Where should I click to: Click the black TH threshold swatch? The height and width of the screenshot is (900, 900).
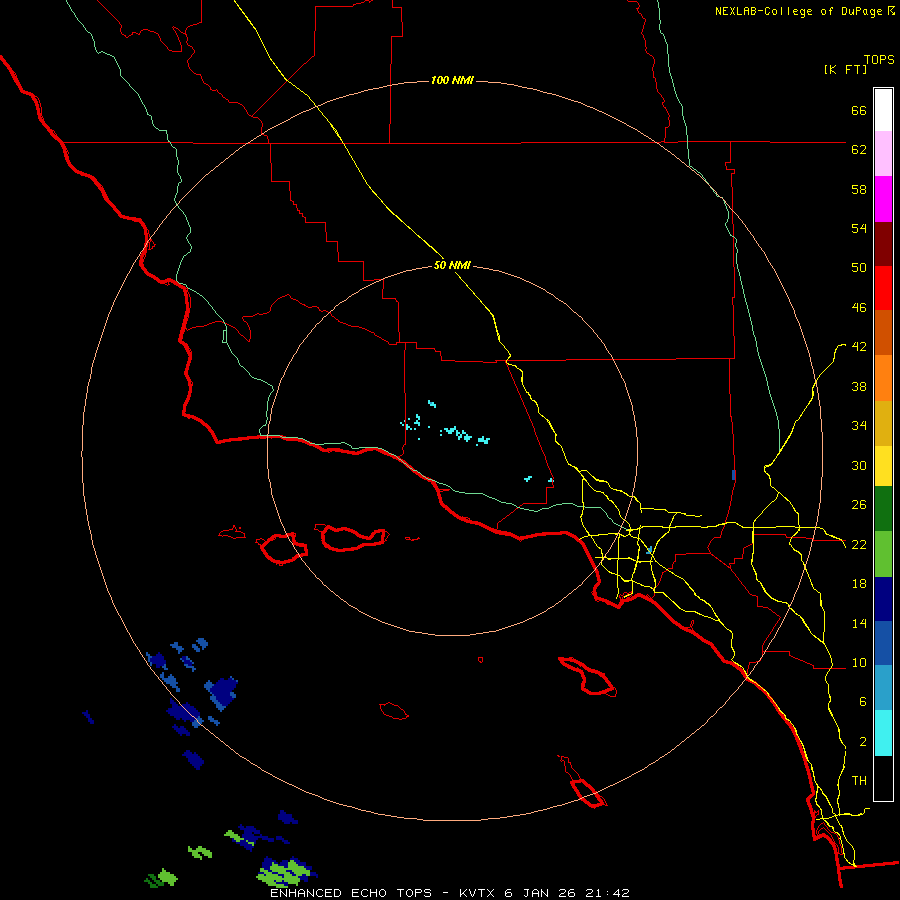coord(883,778)
